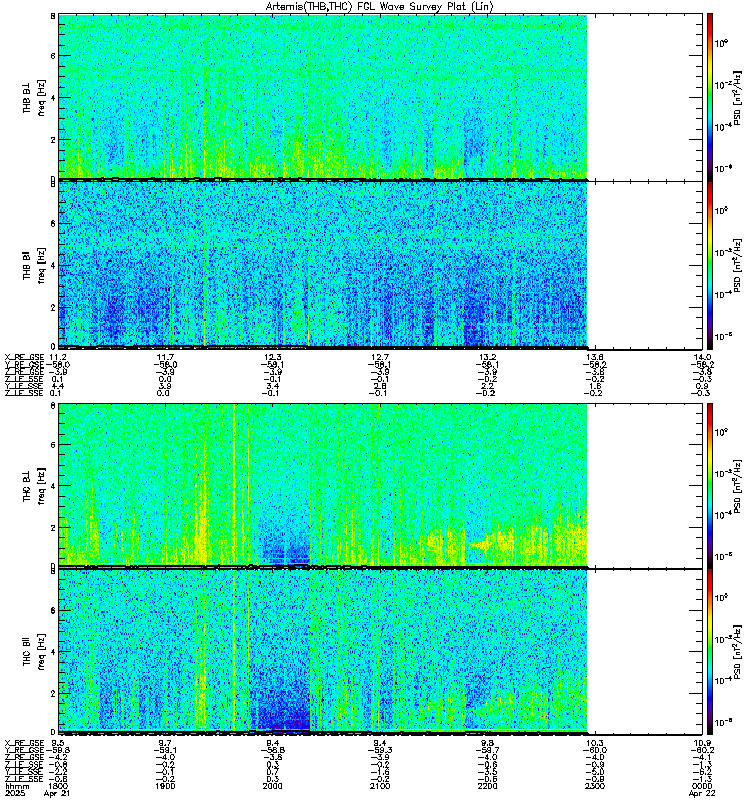Click the 1800 time tick label
The image size is (750, 800).
(x=59, y=786)
